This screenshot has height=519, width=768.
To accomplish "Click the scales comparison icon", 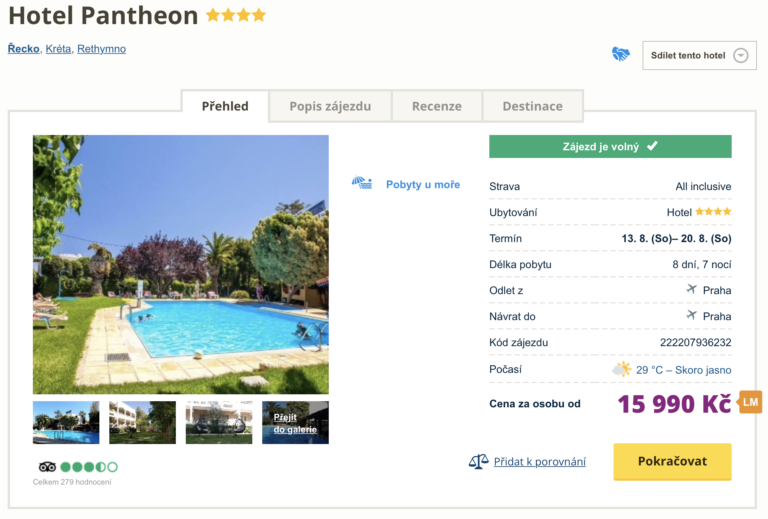I will 478,461.
